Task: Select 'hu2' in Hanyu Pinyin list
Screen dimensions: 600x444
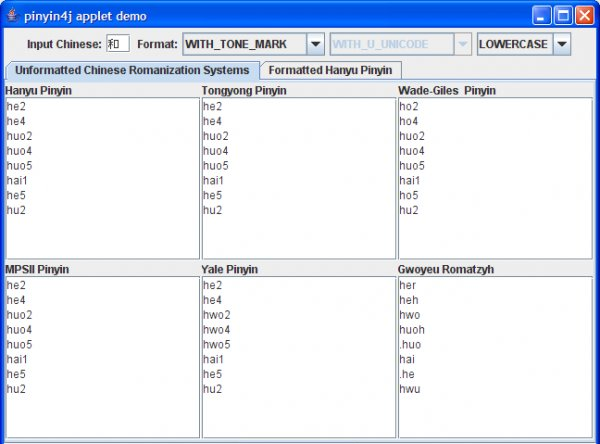Action: click(x=16, y=210)
